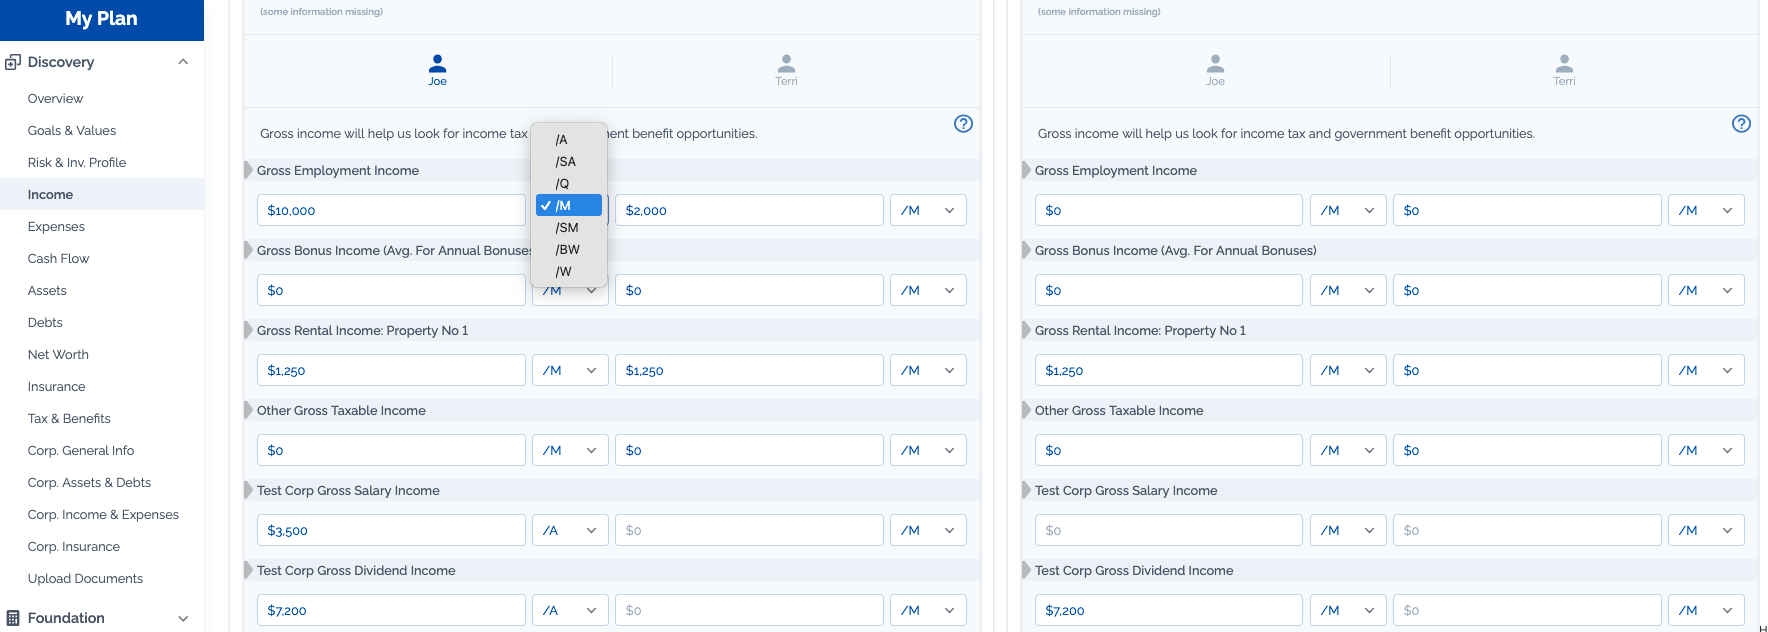The image size is (1768, 632).
Task: Open Insurance page
Action: (56, 386)
